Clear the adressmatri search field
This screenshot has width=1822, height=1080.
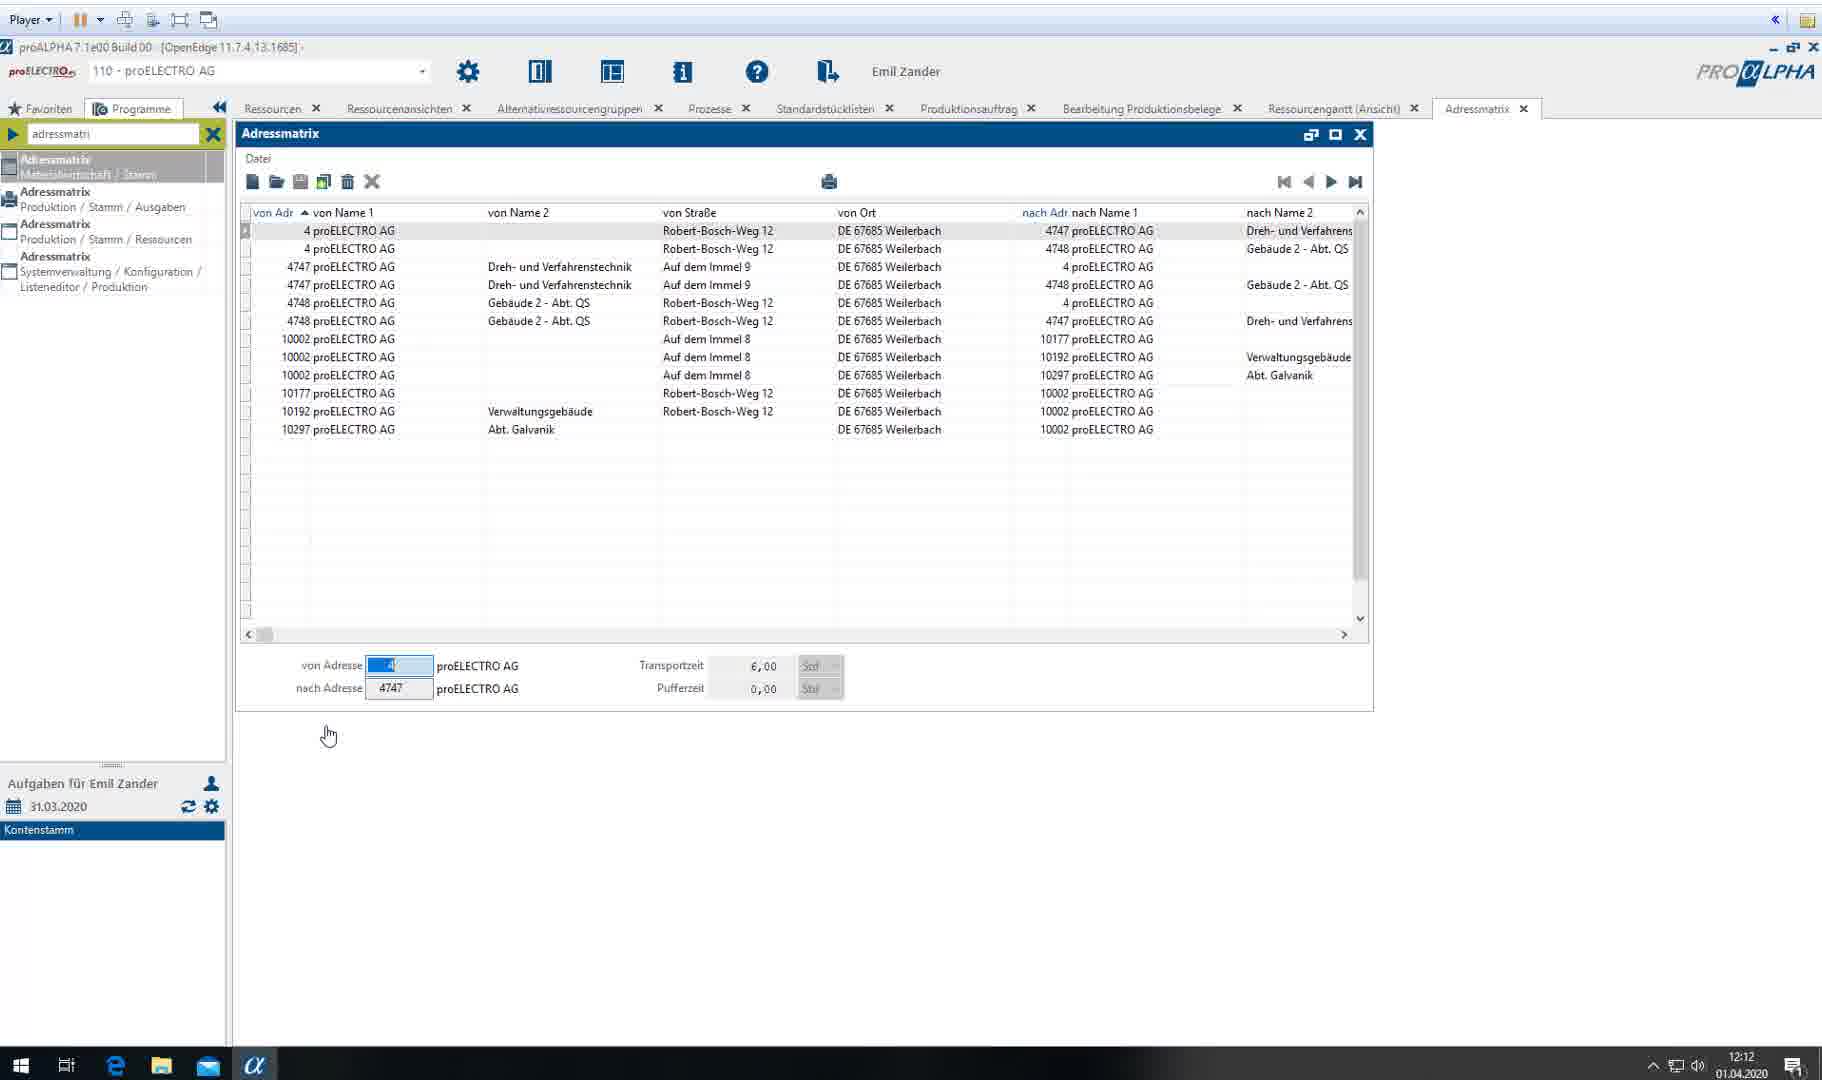tap(213, 134)
